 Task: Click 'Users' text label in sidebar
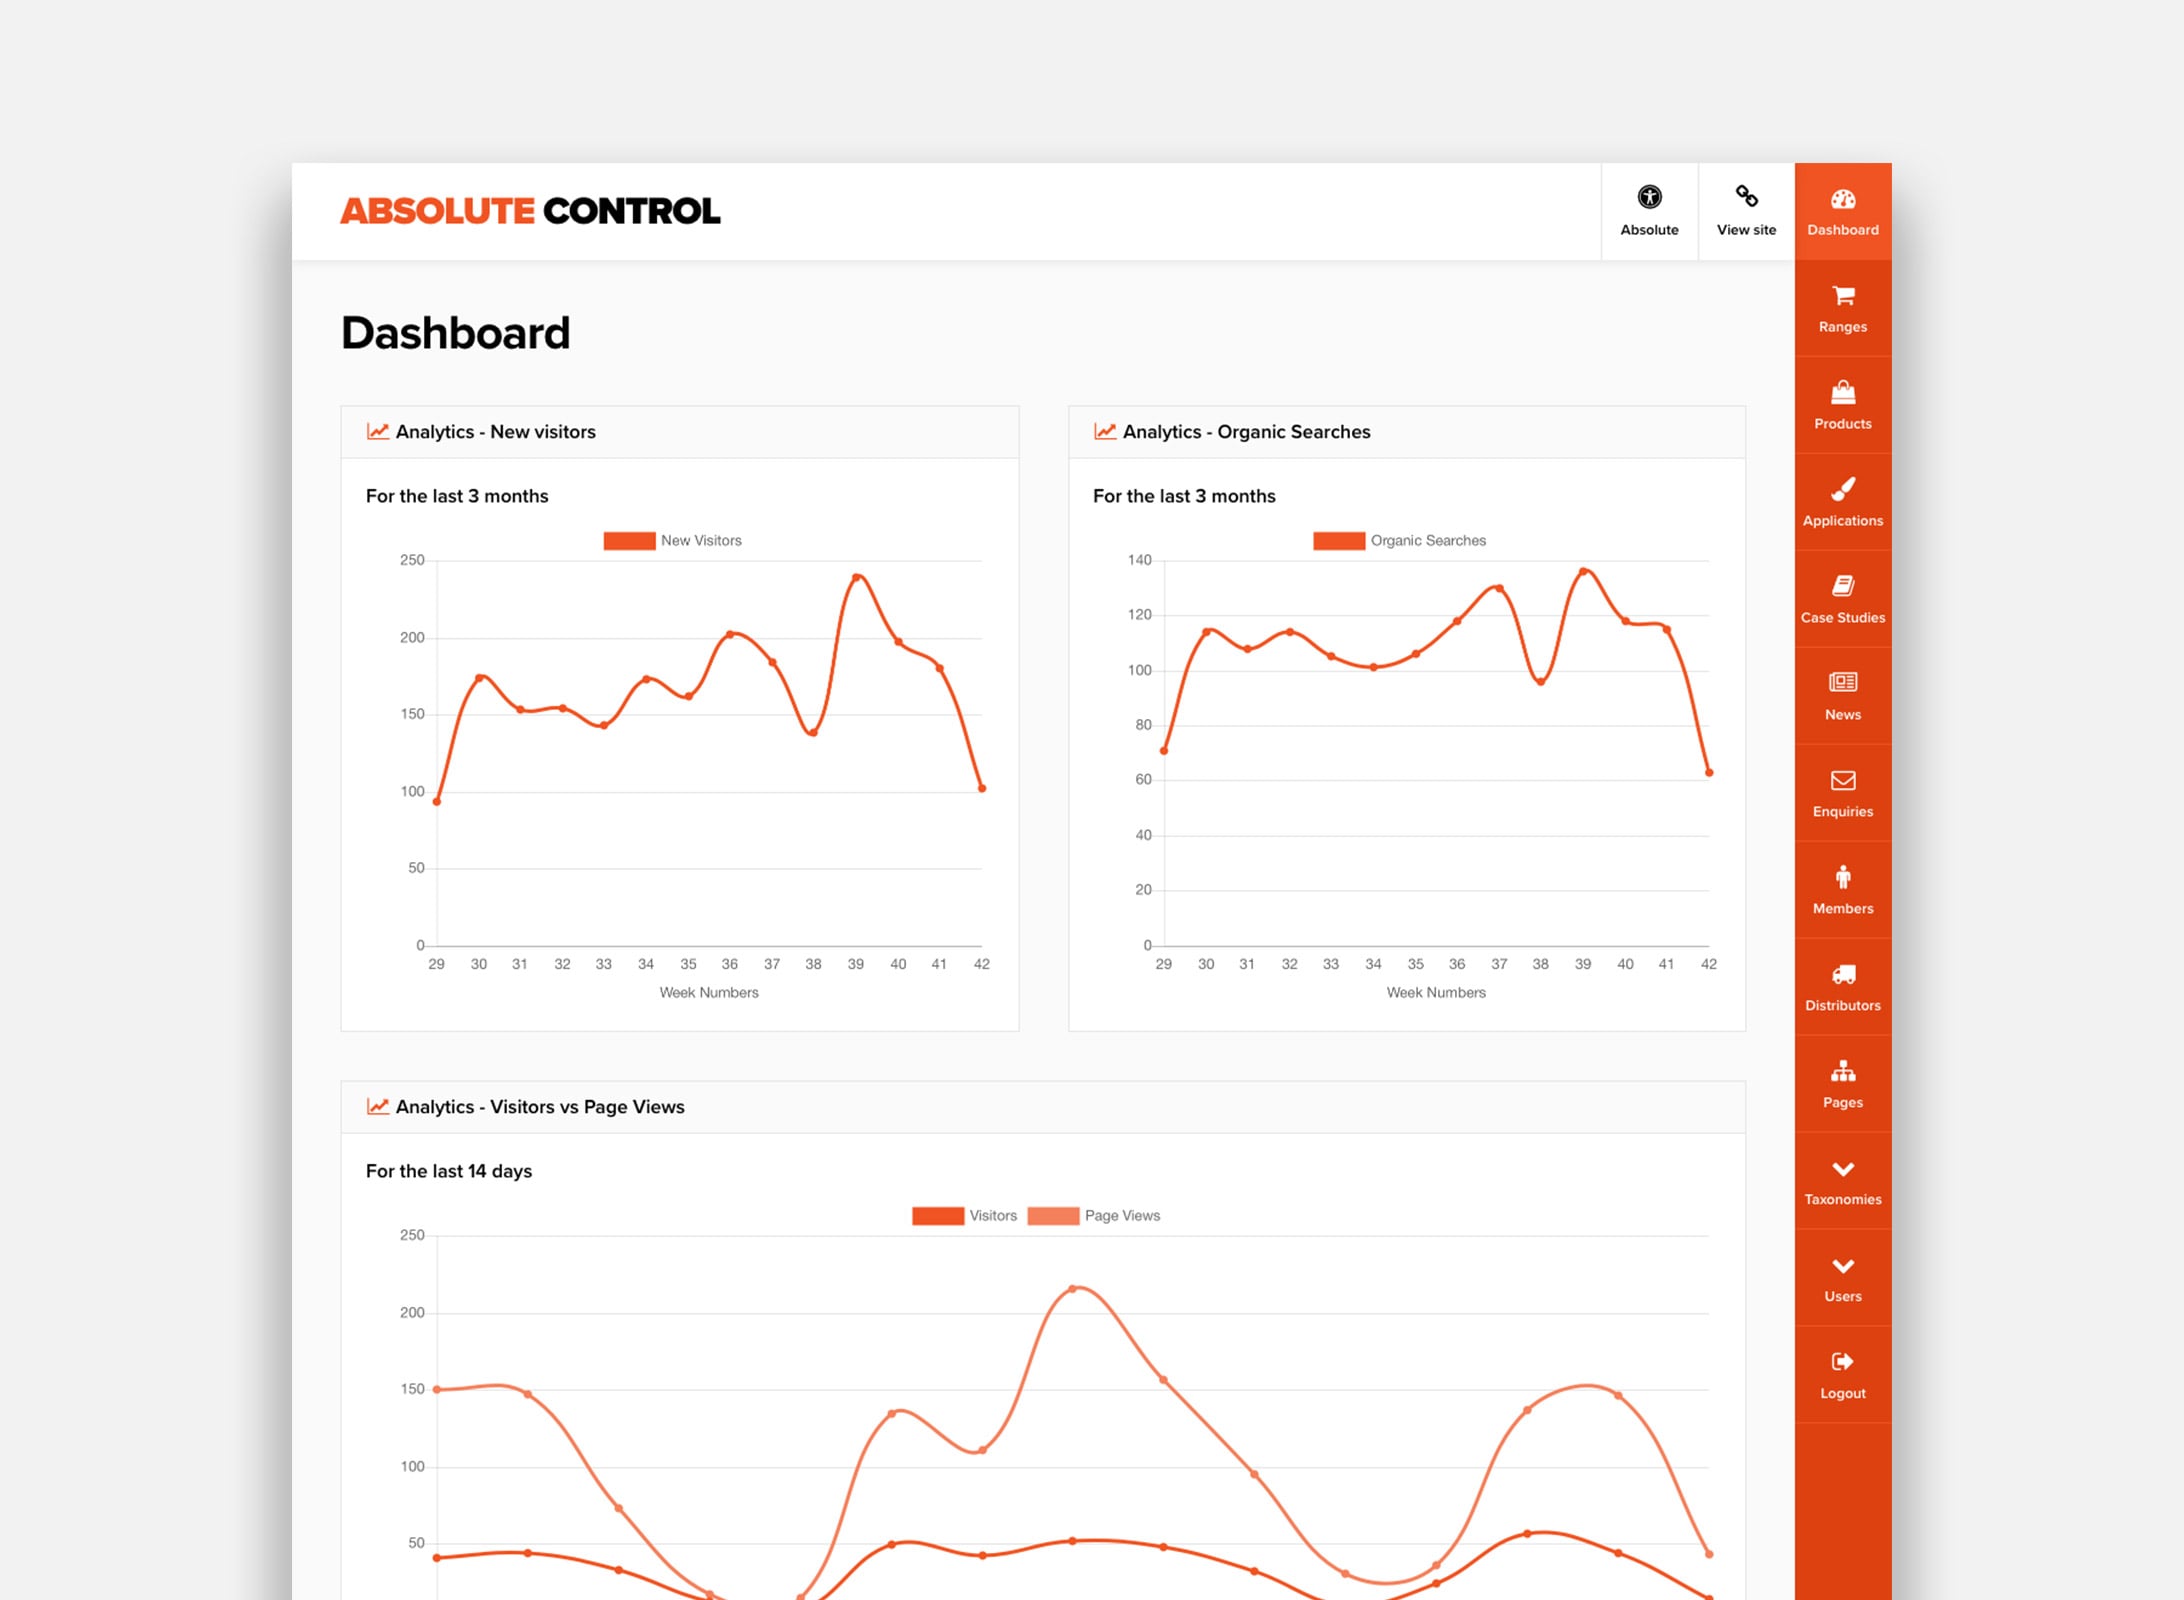pyautogui.click(x=1842, y=1297)
